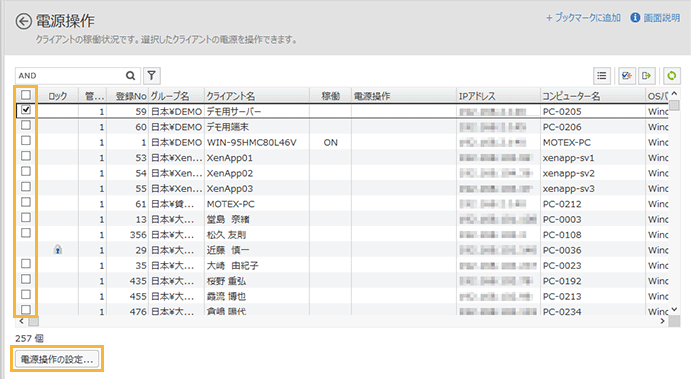Click the table's scroll down arrow
Viewport: 691px width, 379px height.
[x=674, y=310]
